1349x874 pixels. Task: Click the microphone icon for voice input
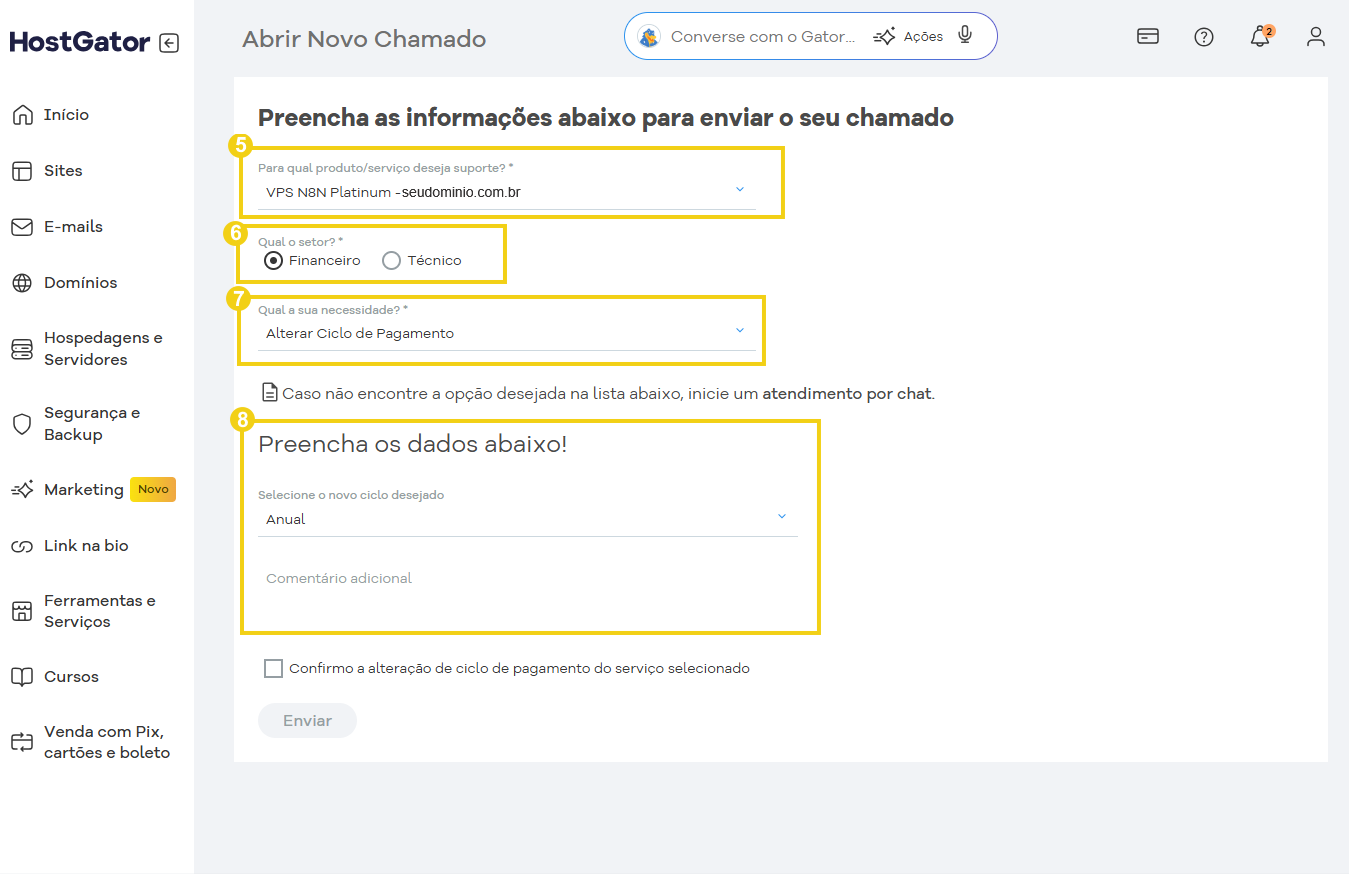point(964,35)
